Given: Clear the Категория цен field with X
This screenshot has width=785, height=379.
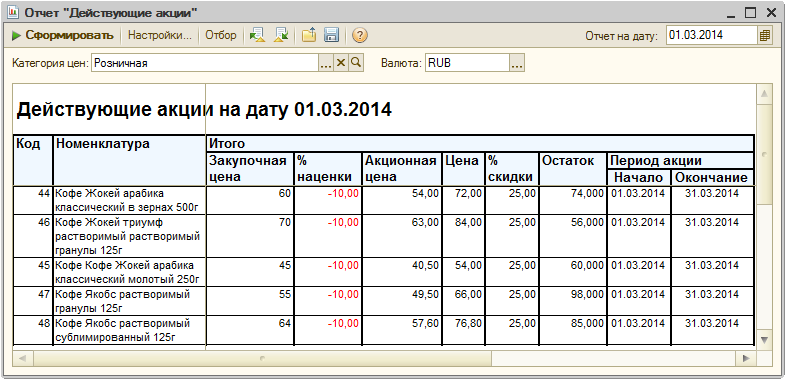Looking at the screenshot, I should (x=340, y=63).
